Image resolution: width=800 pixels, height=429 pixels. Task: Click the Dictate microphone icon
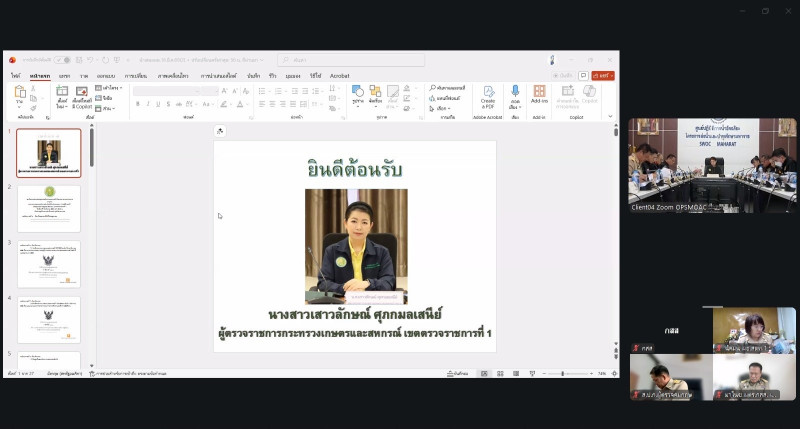[515, 92]
